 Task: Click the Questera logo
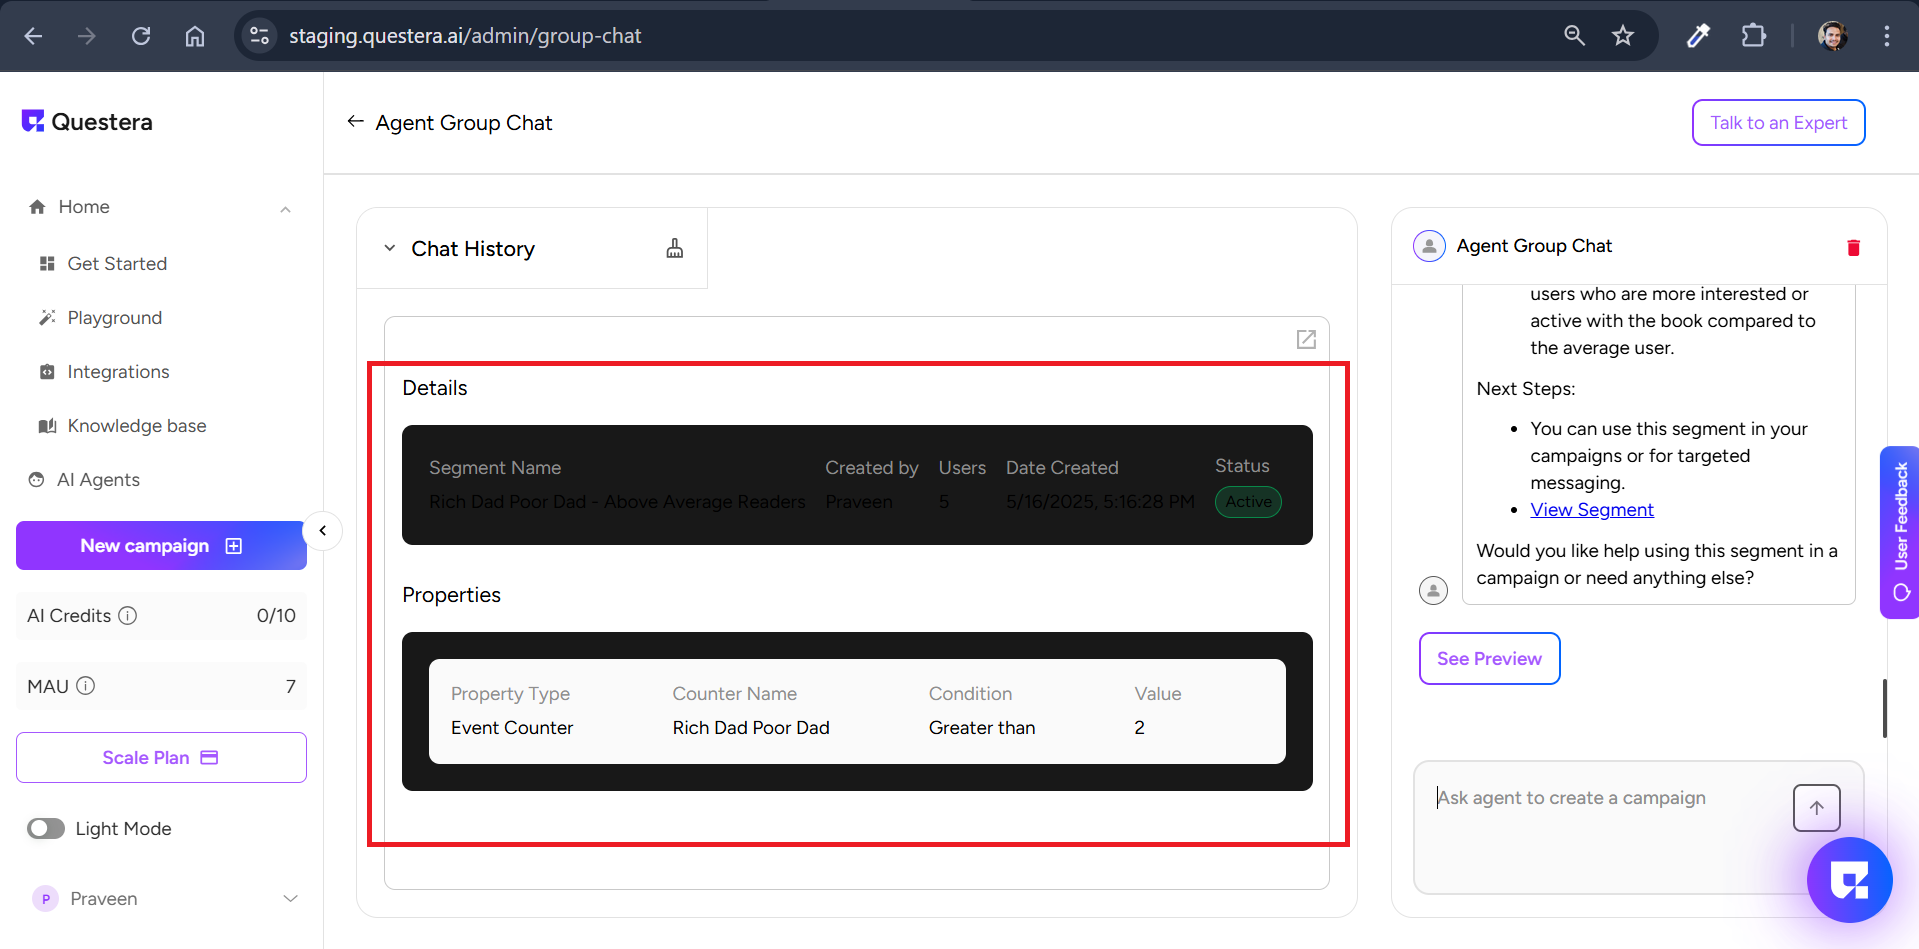point(87,122)
